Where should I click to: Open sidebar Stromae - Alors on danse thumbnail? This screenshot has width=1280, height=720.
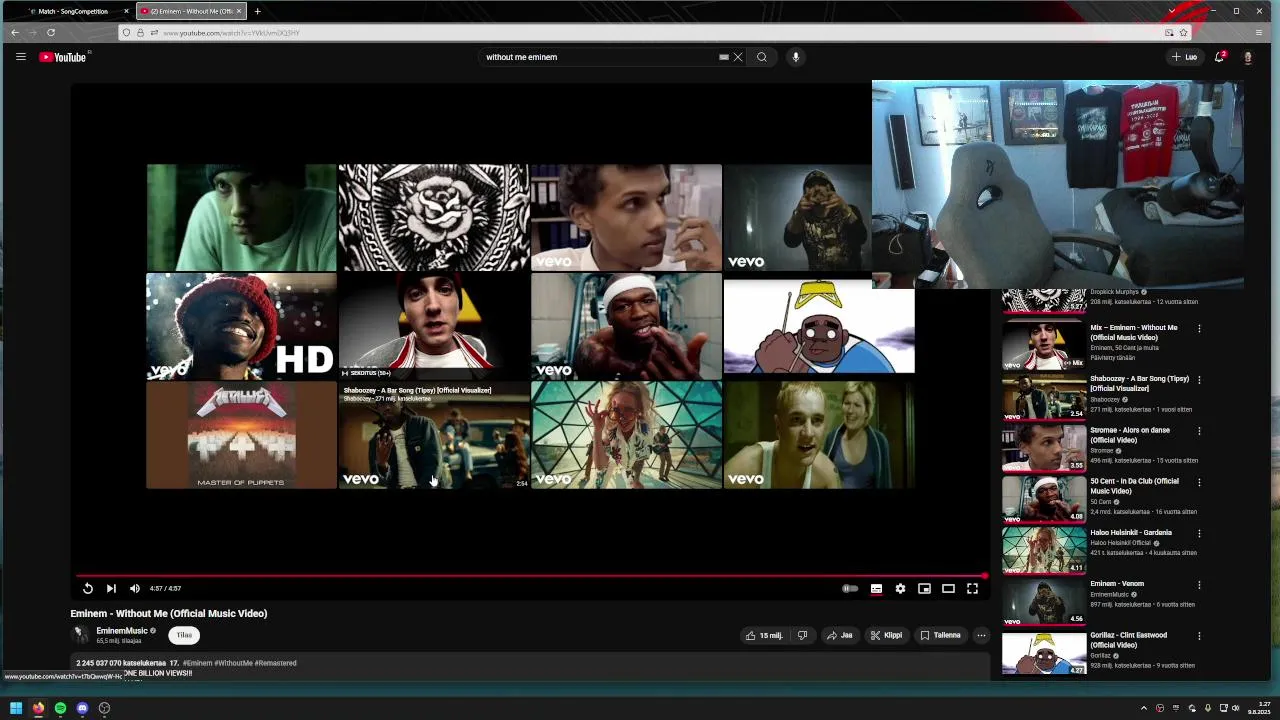click(x=1044, y=448)
